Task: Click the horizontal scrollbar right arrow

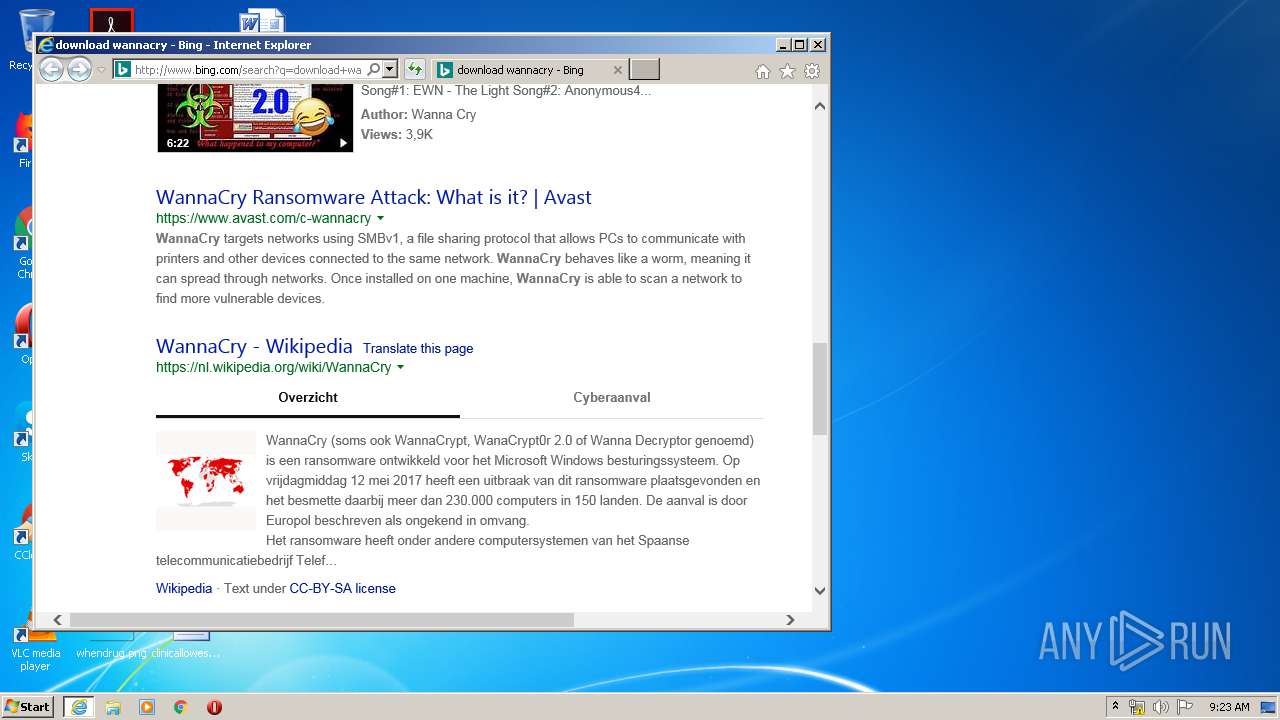Action: (790, 620)
